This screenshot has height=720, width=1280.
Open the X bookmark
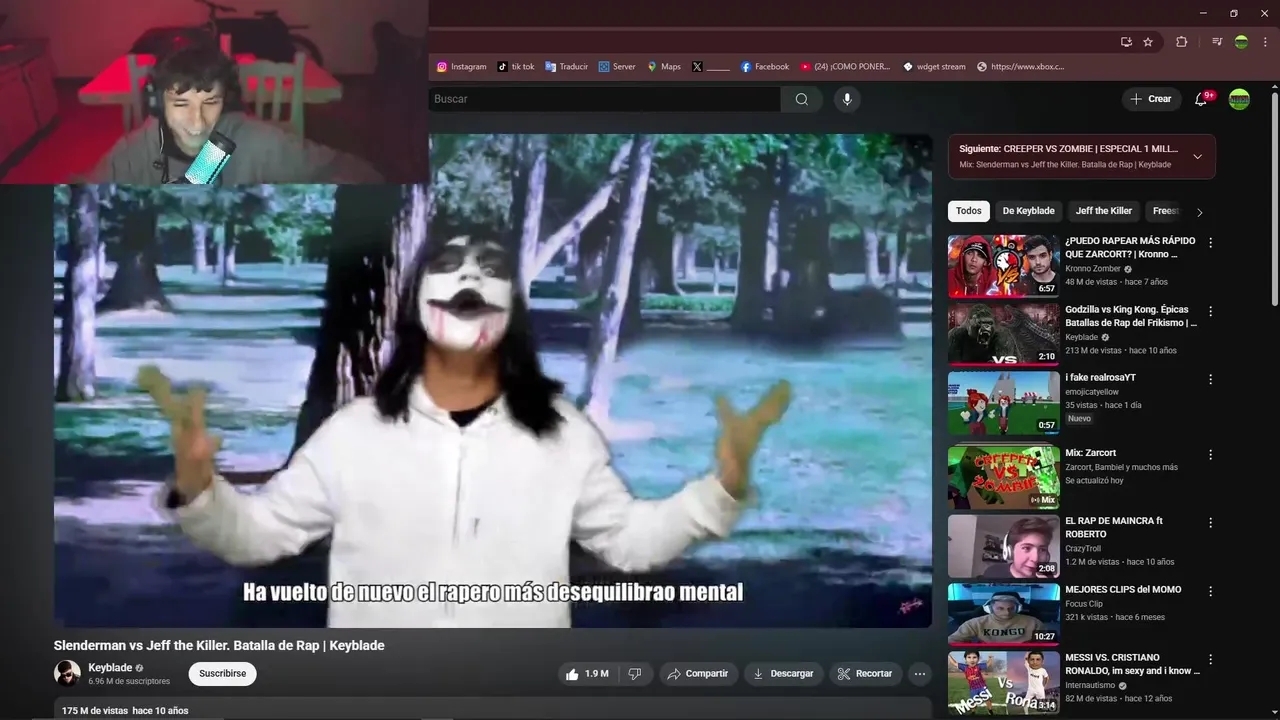tap(711, 67)
